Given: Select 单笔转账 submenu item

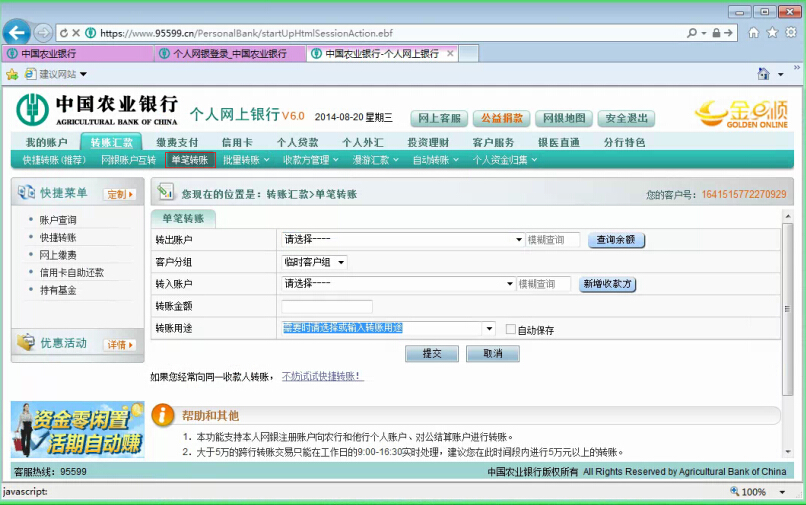Looking at the screenshot, I should coord(190,160).
